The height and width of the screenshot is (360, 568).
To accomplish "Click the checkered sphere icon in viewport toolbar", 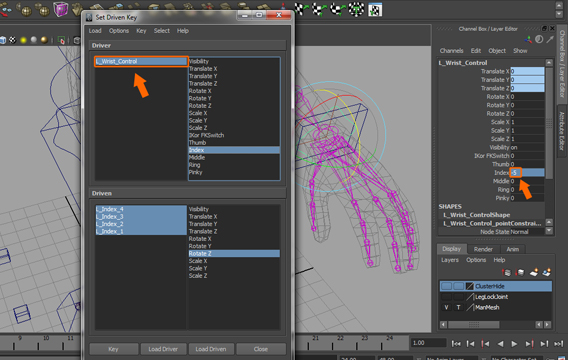I will (x=13, y=40).
